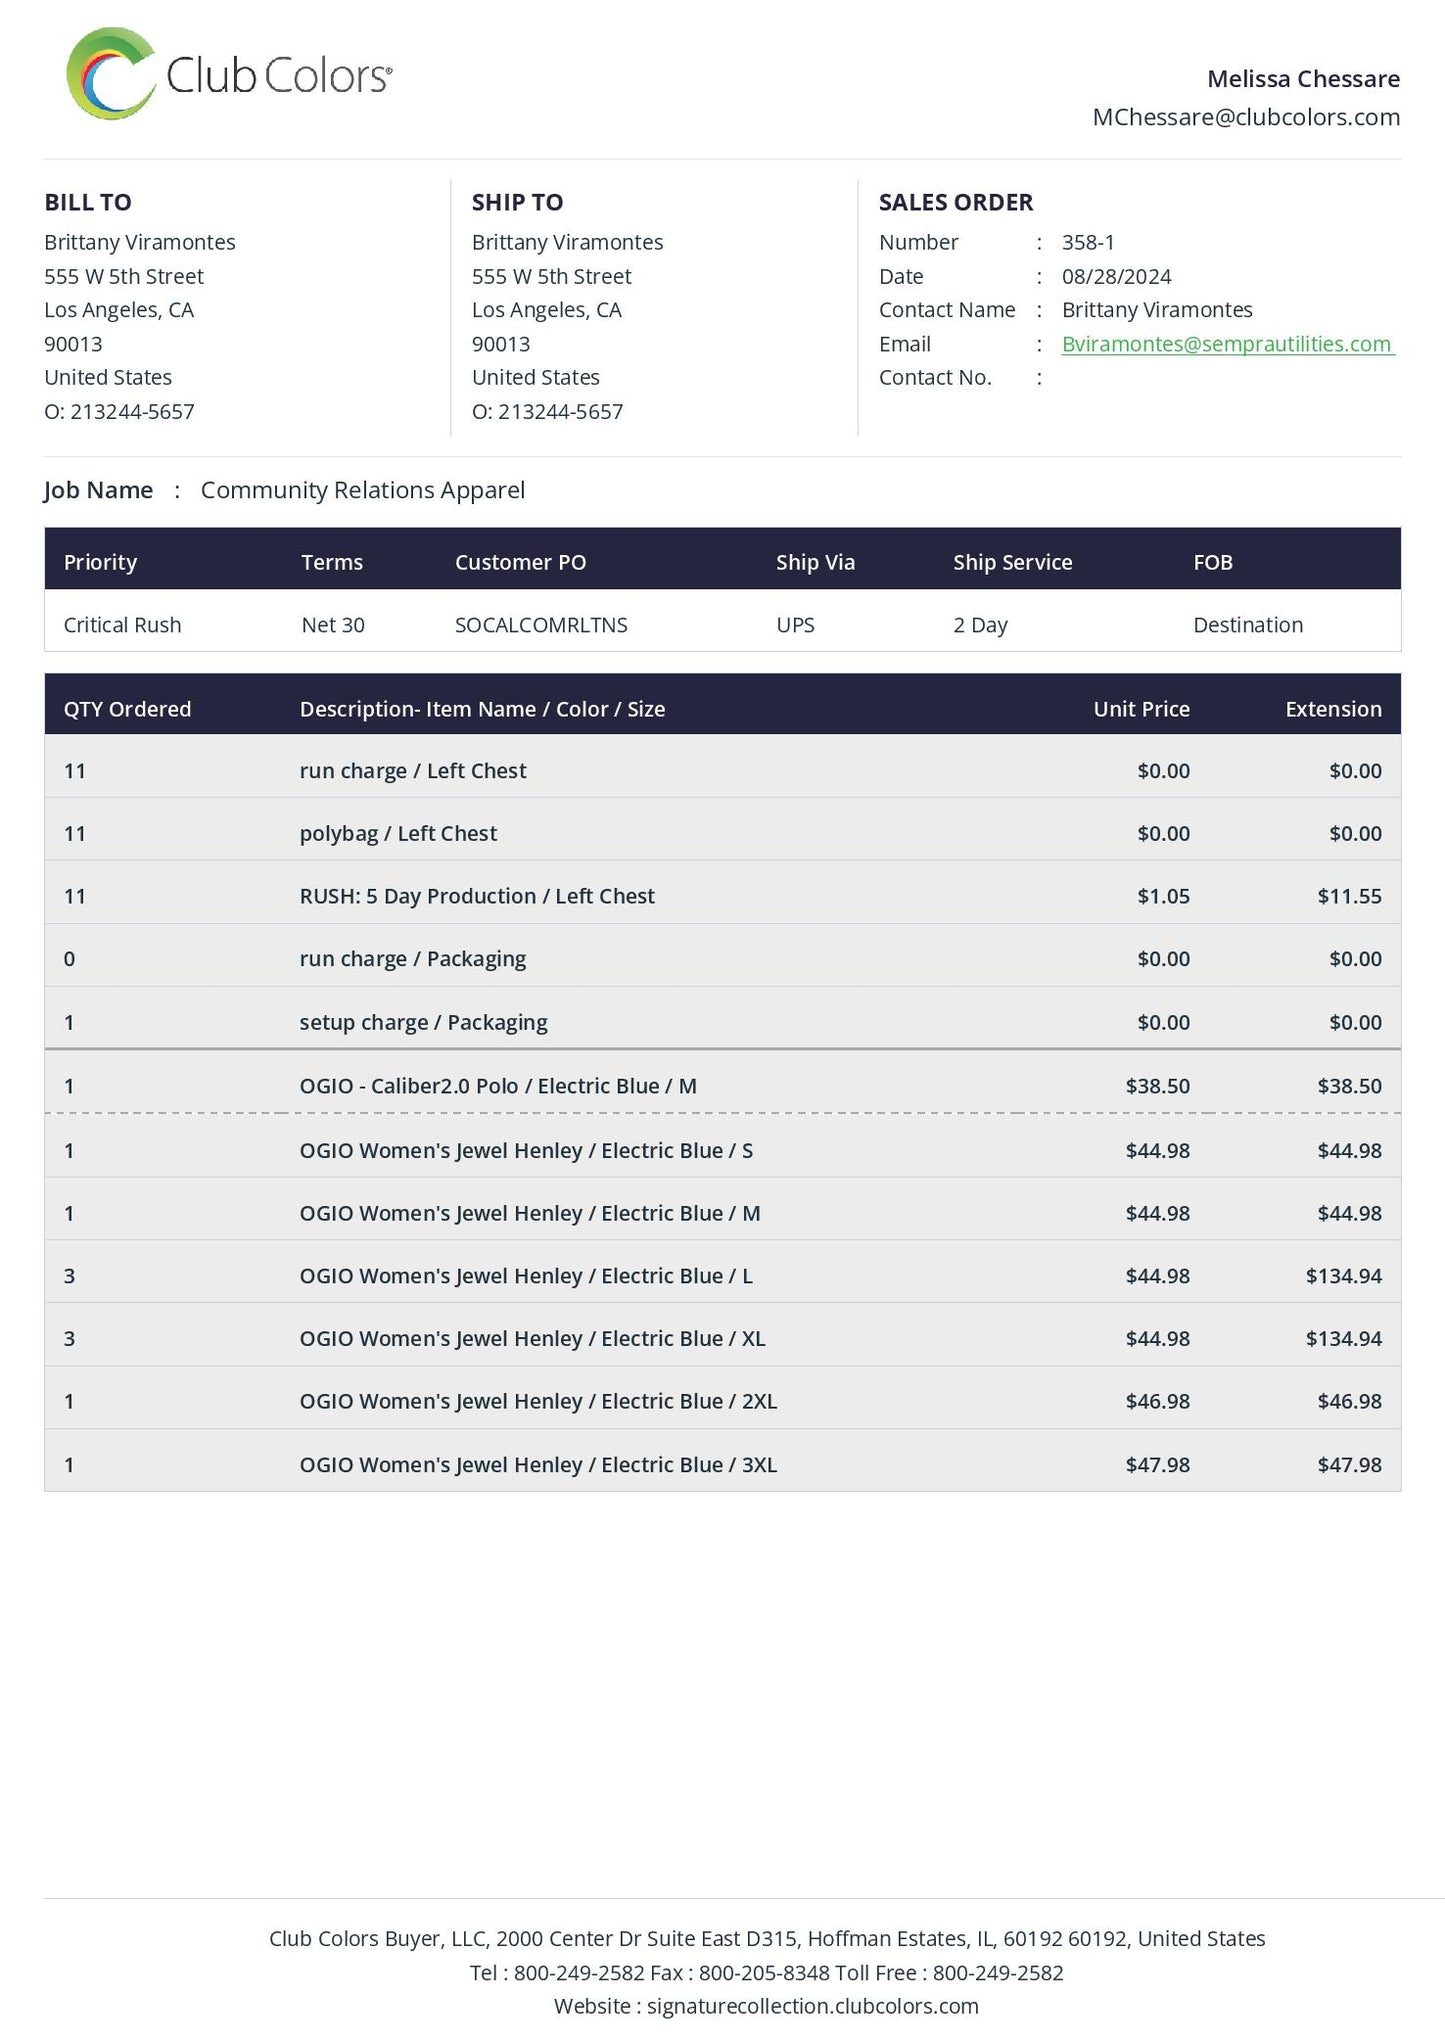
Task: Click the Jewel Henley 3XL line item
Action: 538,1465
